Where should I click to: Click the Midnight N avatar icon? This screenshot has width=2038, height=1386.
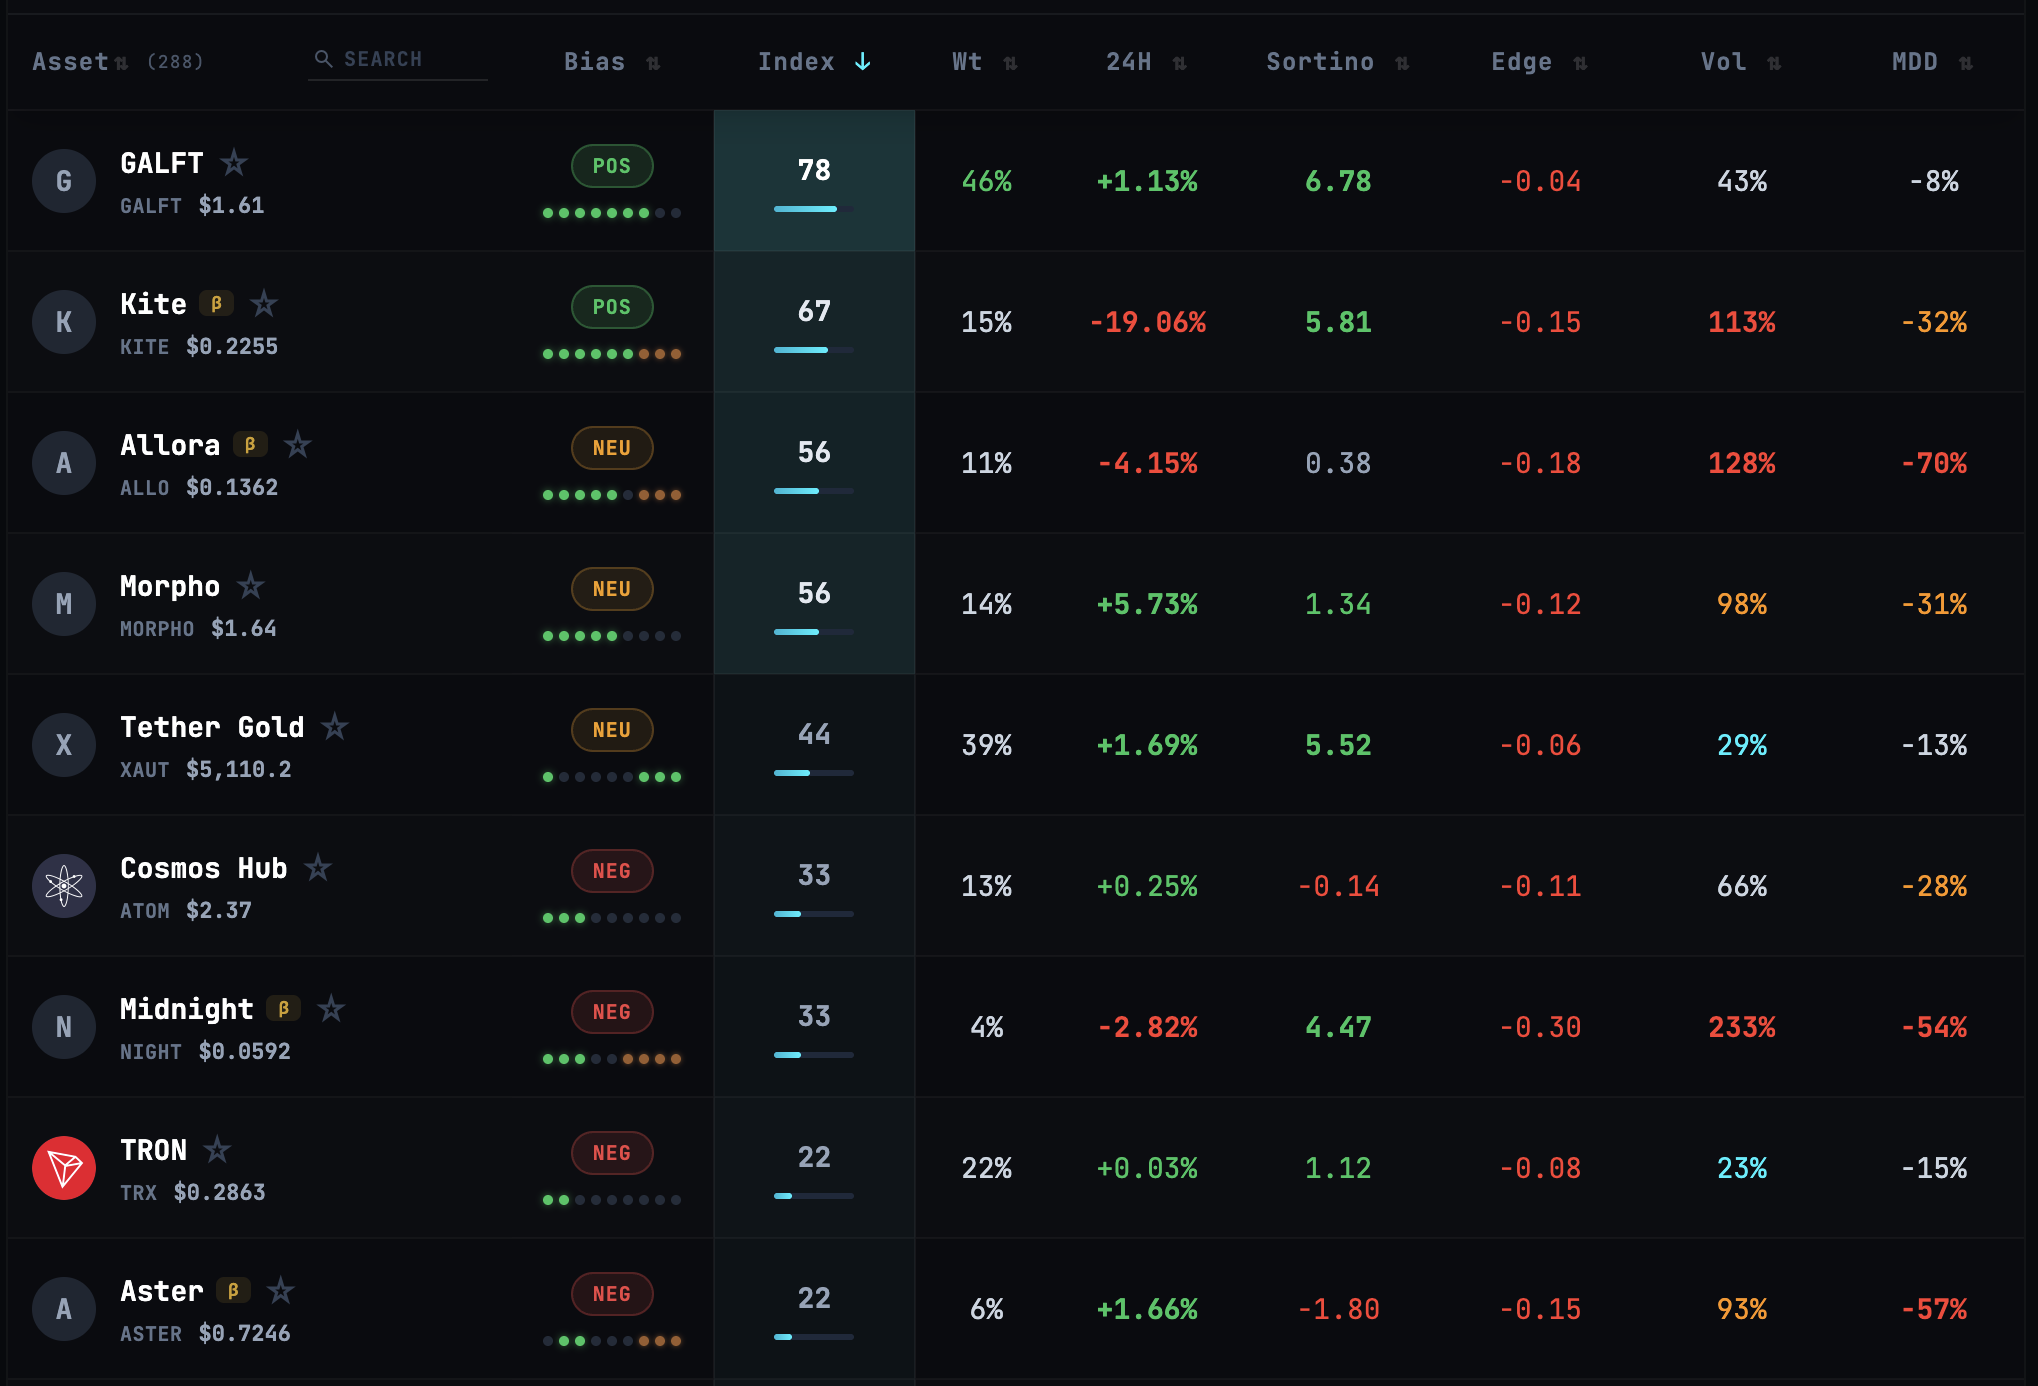tap(64, 1026)
